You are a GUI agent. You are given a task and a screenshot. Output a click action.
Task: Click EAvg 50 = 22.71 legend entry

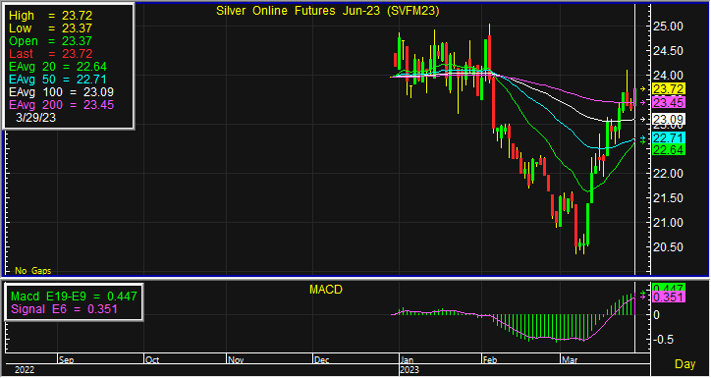pyautogui.click(x=58, y=80)
